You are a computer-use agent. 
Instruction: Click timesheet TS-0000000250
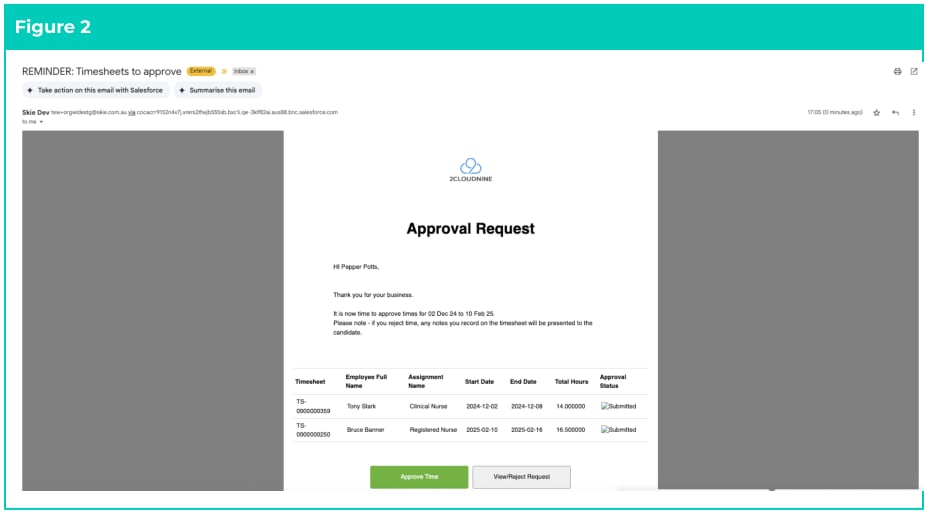(x=314, y=430)
